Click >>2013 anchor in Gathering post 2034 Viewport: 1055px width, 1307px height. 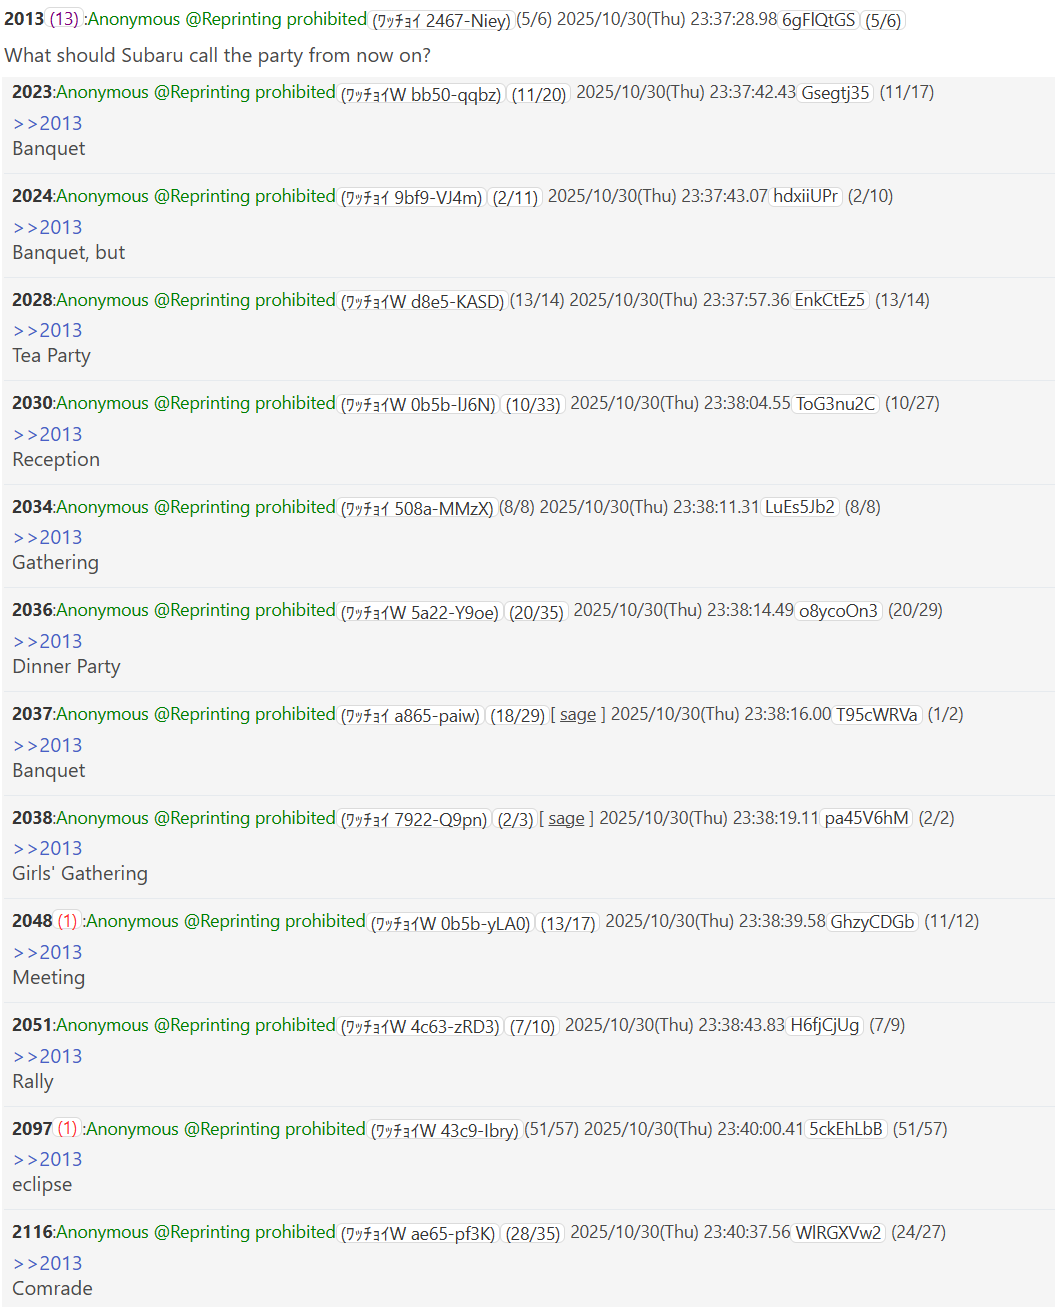pyautogui.click(x=47, y=537)
